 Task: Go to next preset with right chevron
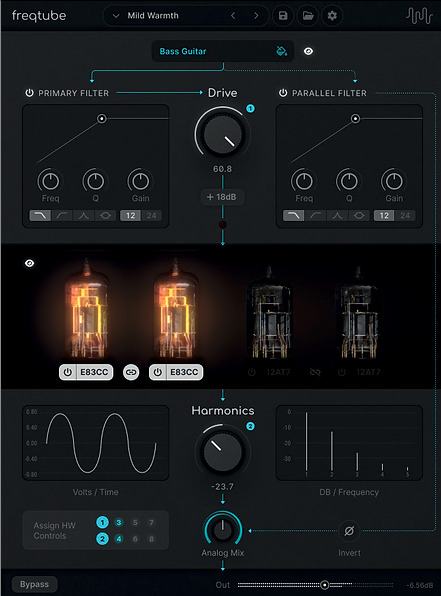(256, 16)
